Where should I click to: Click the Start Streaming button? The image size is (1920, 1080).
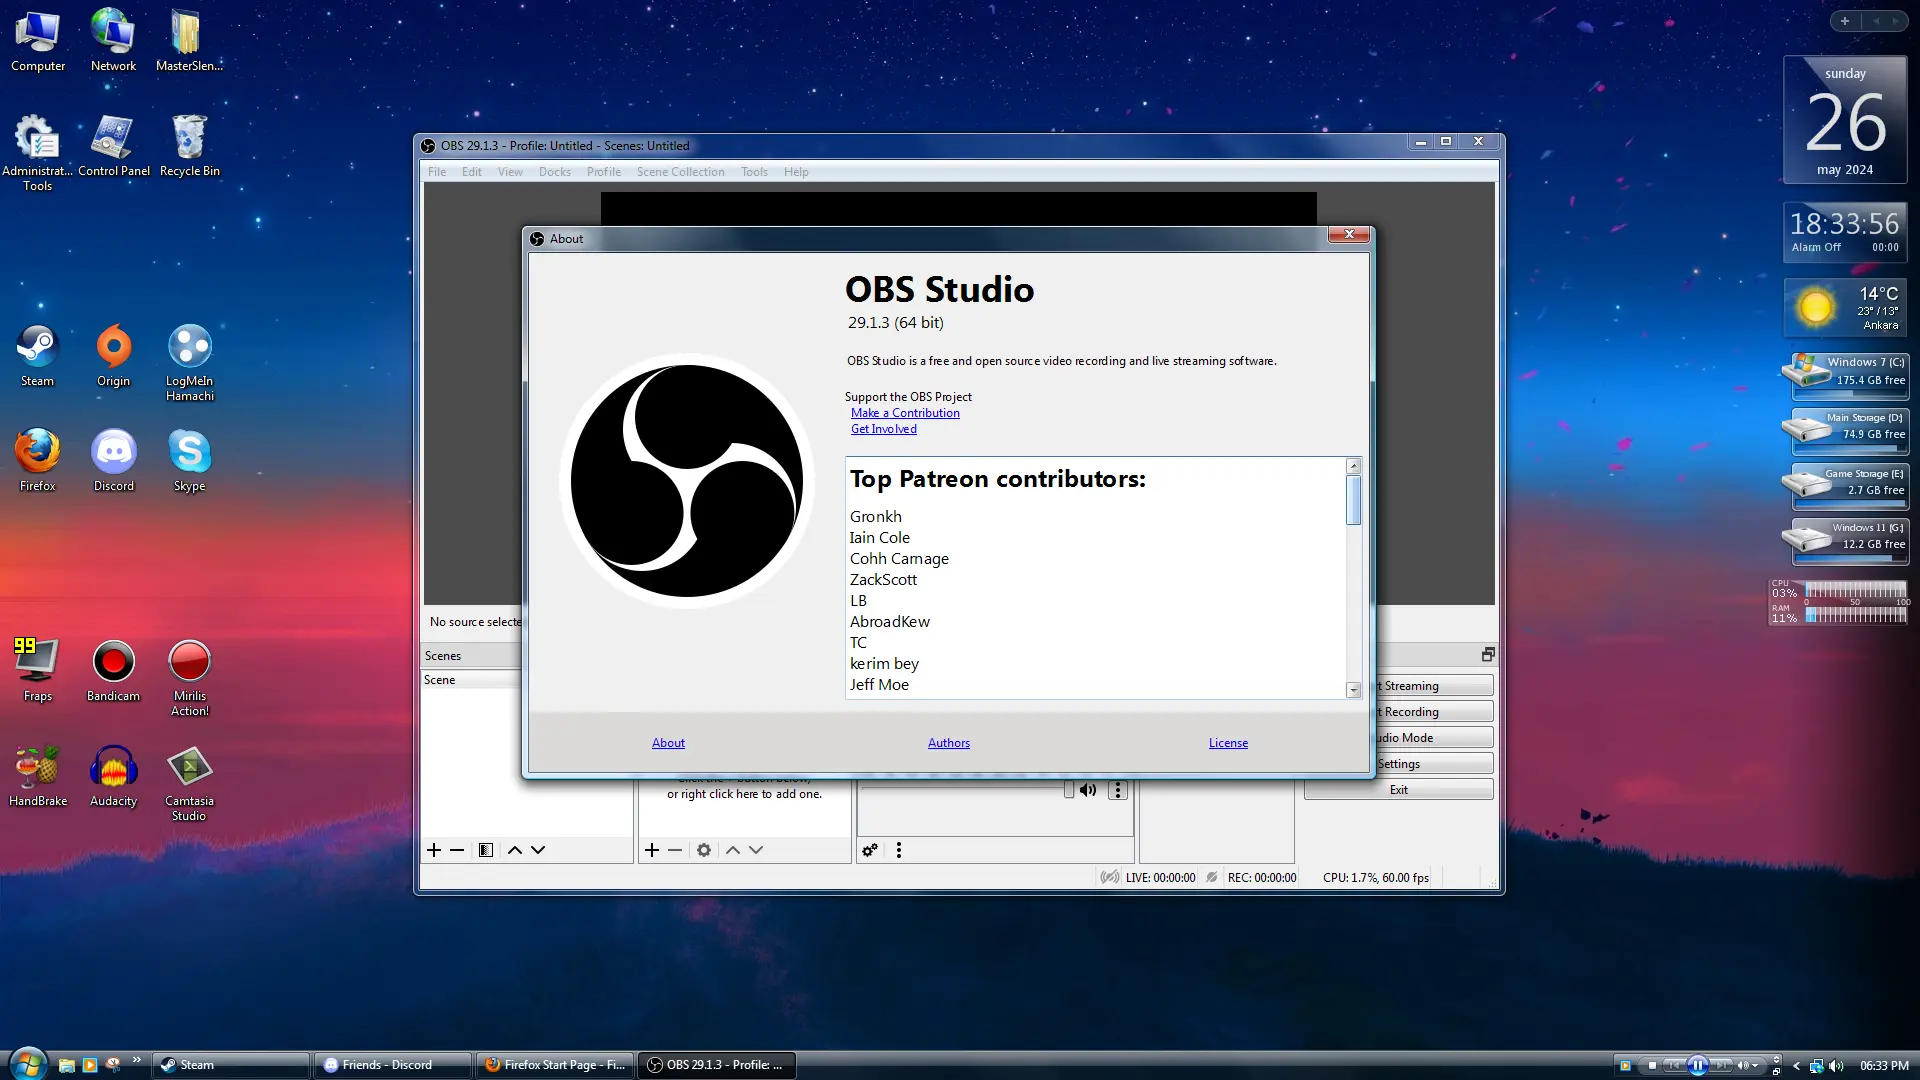click(x=1434, y=686)
